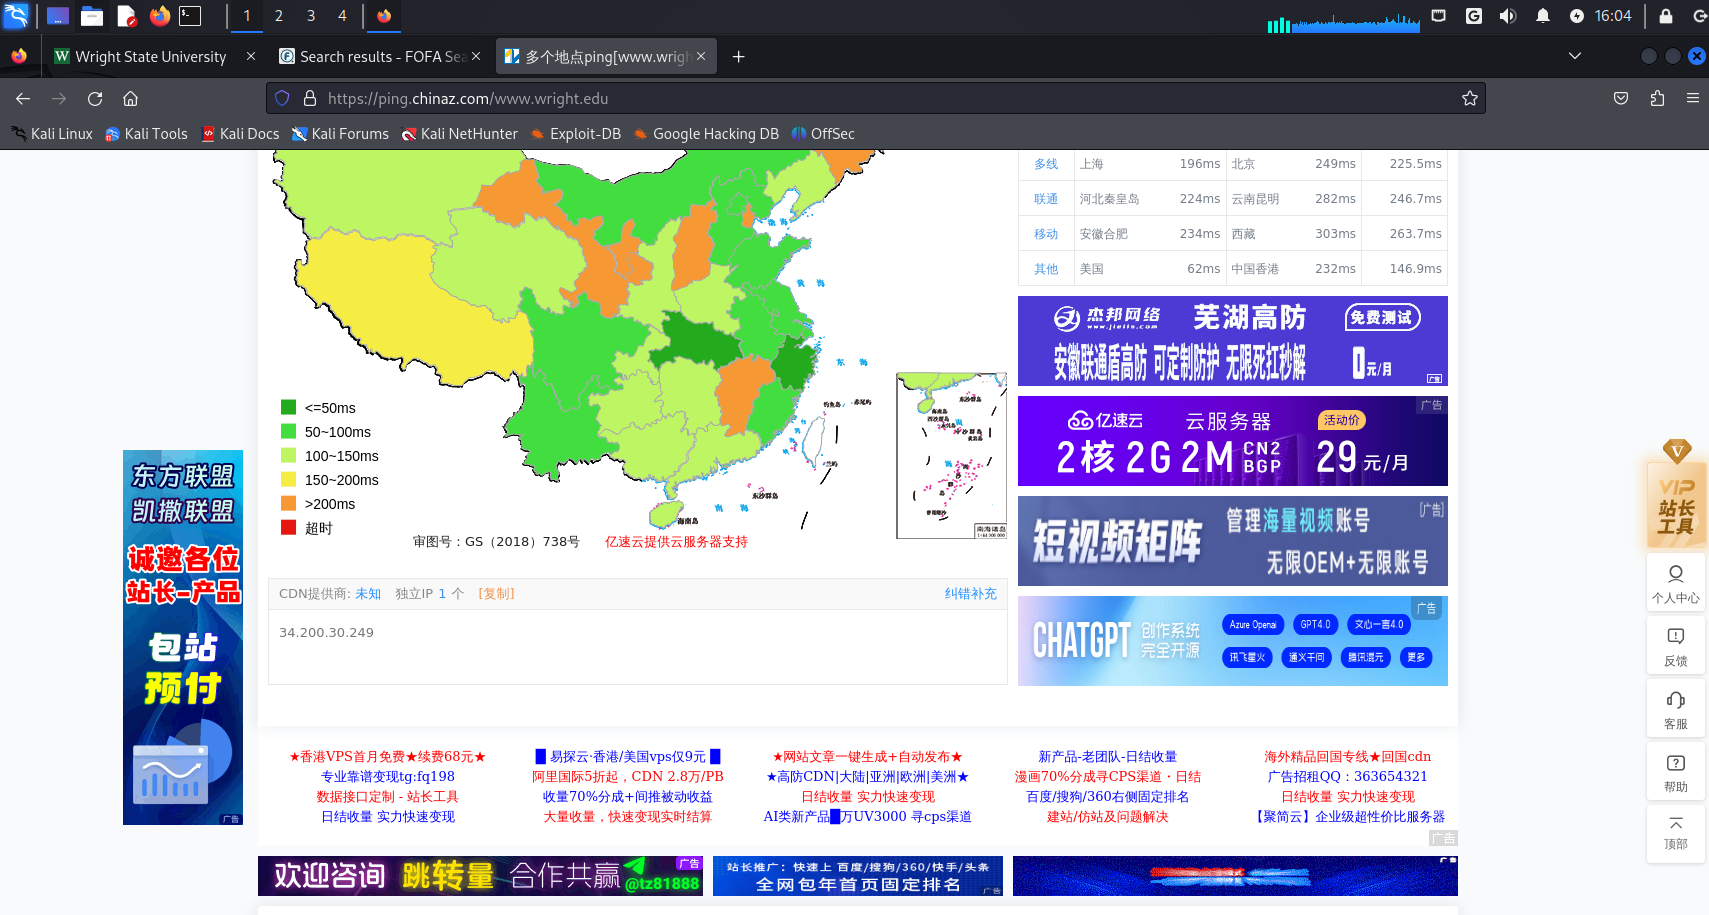The height and width of the screenshot is (915, 1709).
Task: Switch to the Wright State University tab
Action: [x=150, y=57]
